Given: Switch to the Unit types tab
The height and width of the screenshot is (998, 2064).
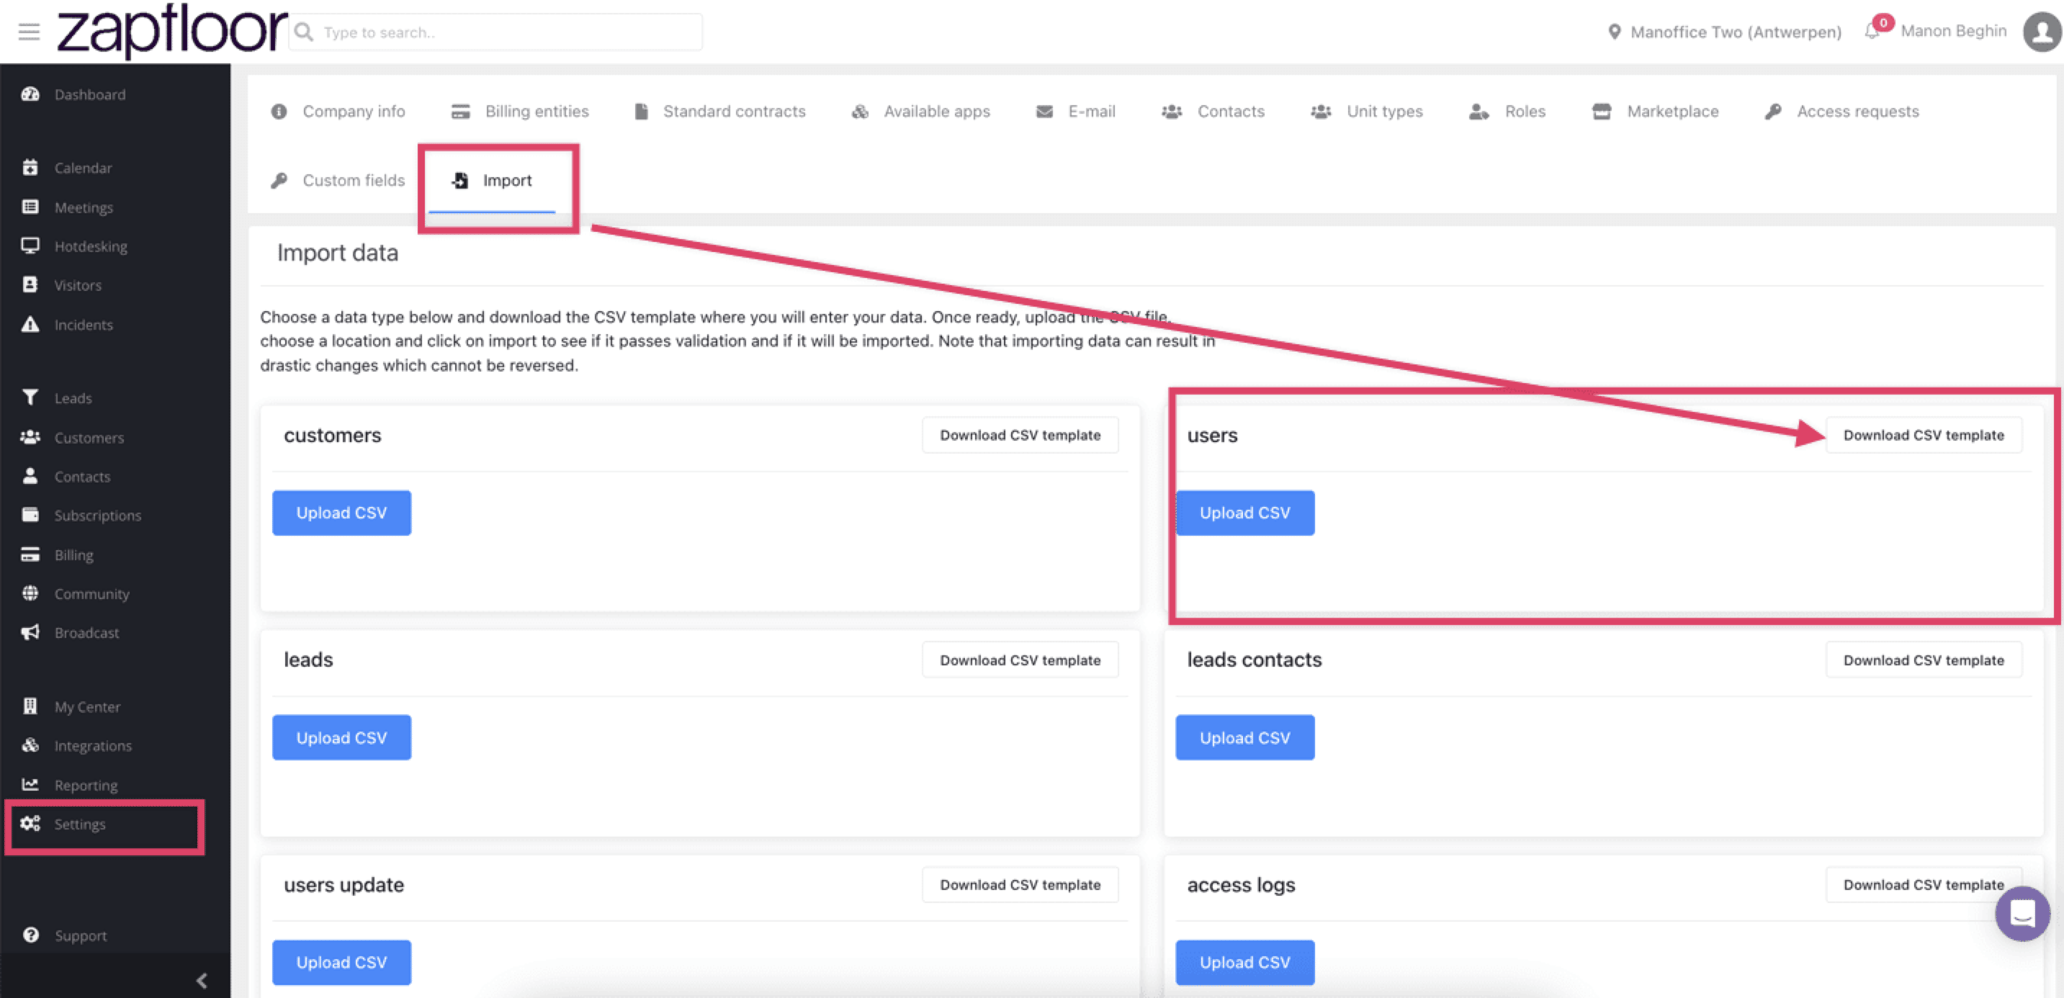Looking at the screenshot, I should click(1367, 111).
